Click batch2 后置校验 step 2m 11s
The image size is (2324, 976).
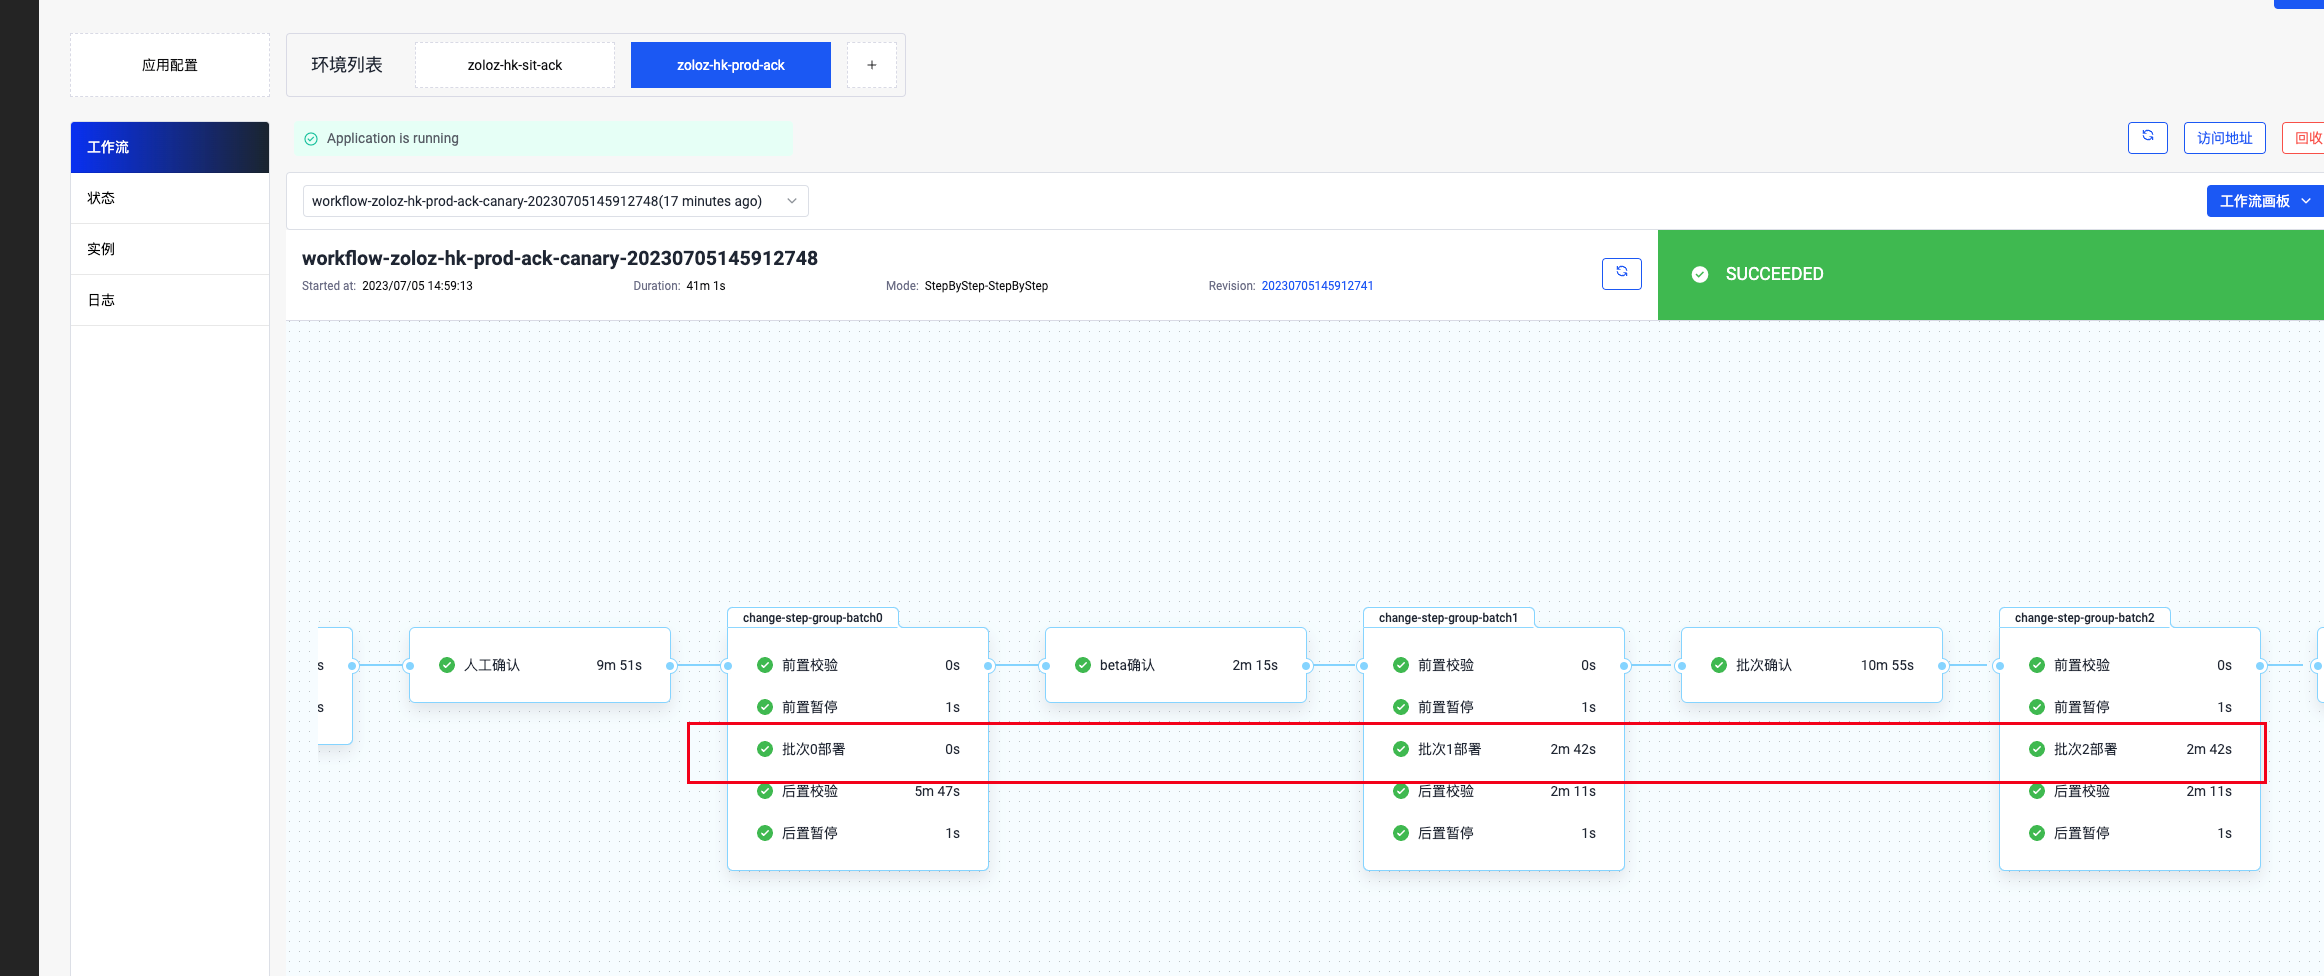(2130, 791)
